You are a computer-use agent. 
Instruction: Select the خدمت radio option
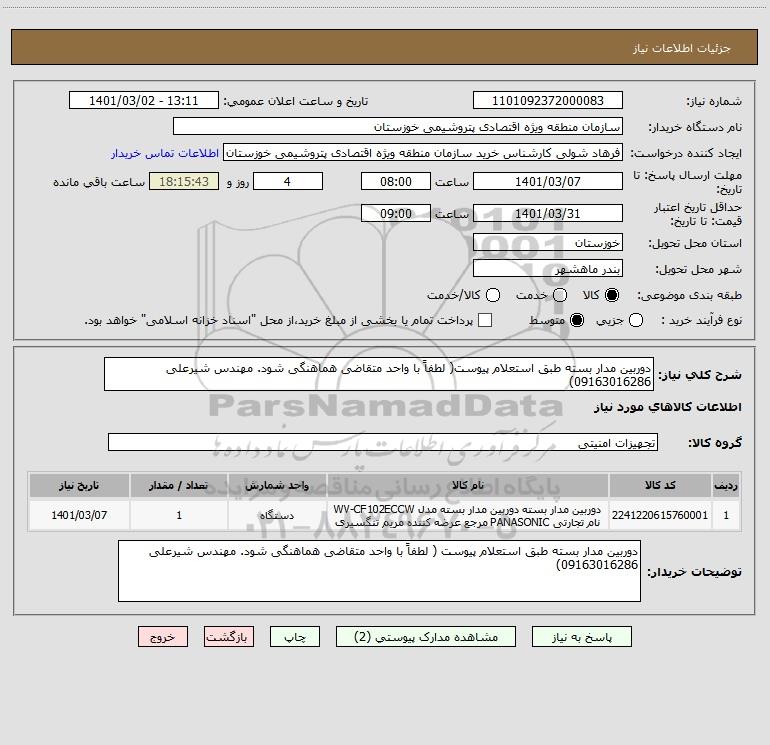click(560, 295)
